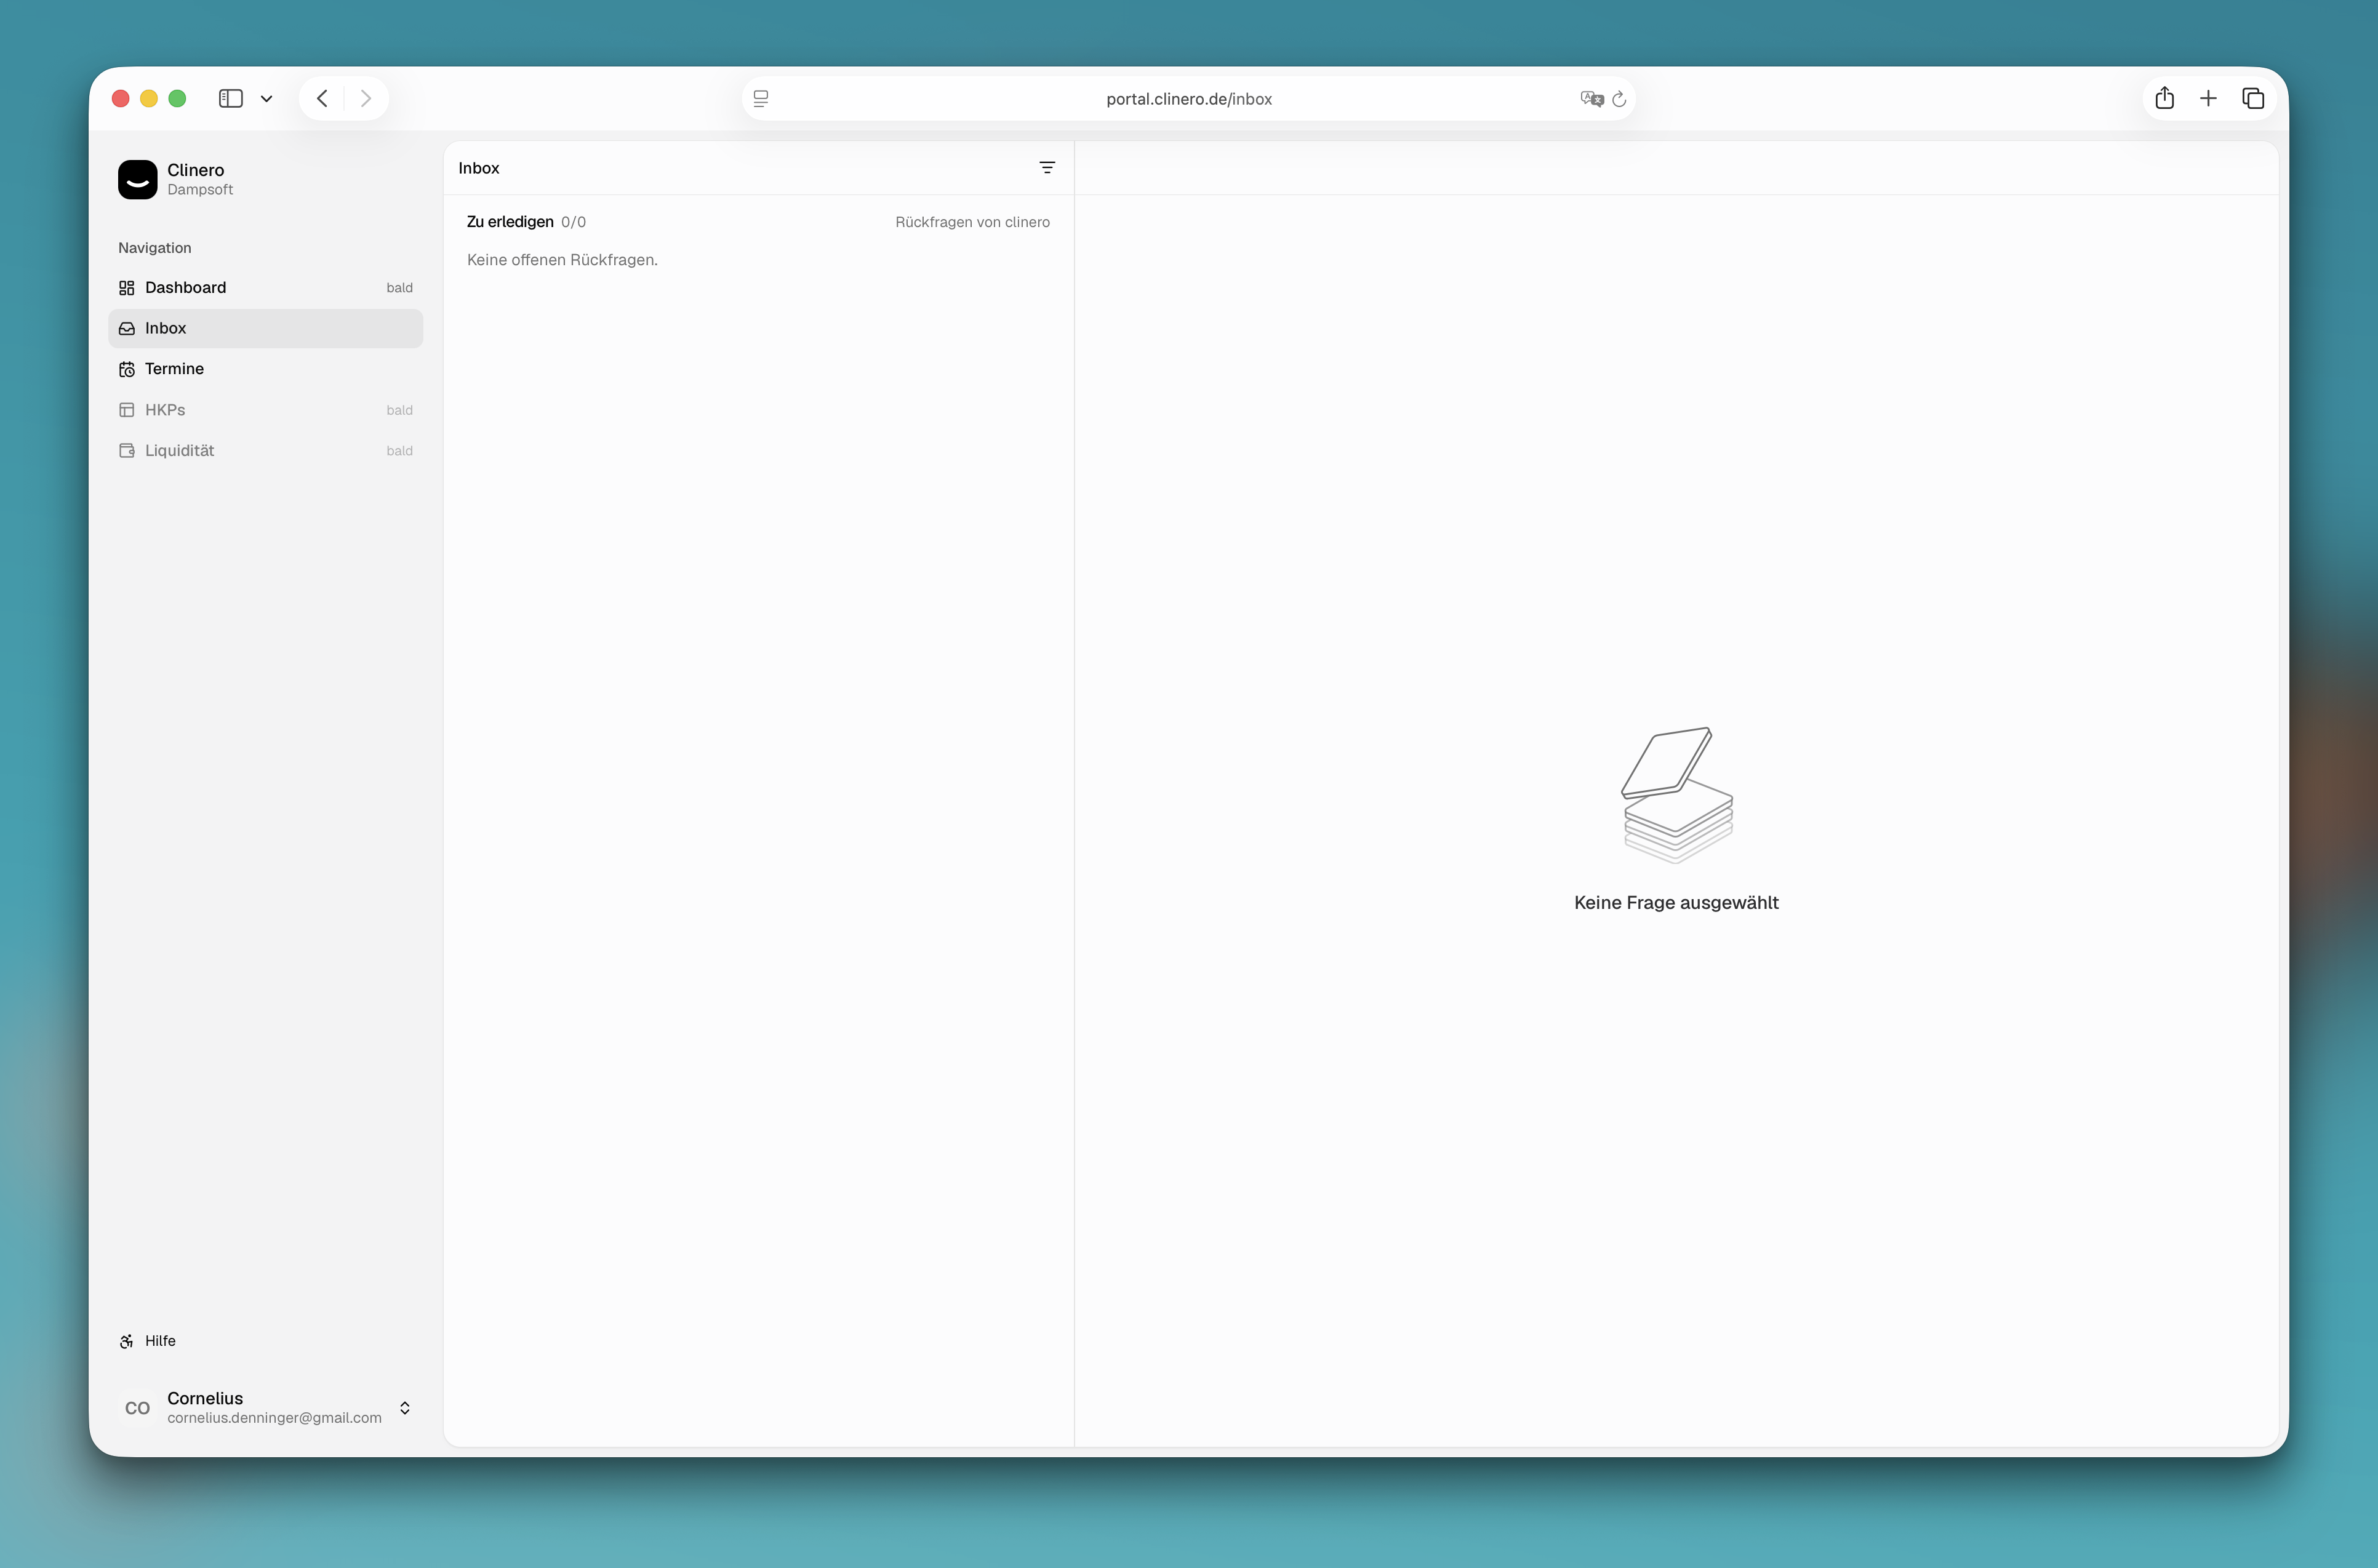Close the window with red button
Image resolution: width=2378 pixels, height=1568 pixels.
(121, 98)
